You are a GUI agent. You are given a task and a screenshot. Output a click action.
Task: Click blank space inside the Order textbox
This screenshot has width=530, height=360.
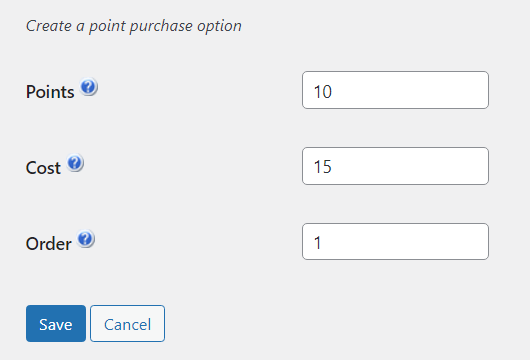404,241
